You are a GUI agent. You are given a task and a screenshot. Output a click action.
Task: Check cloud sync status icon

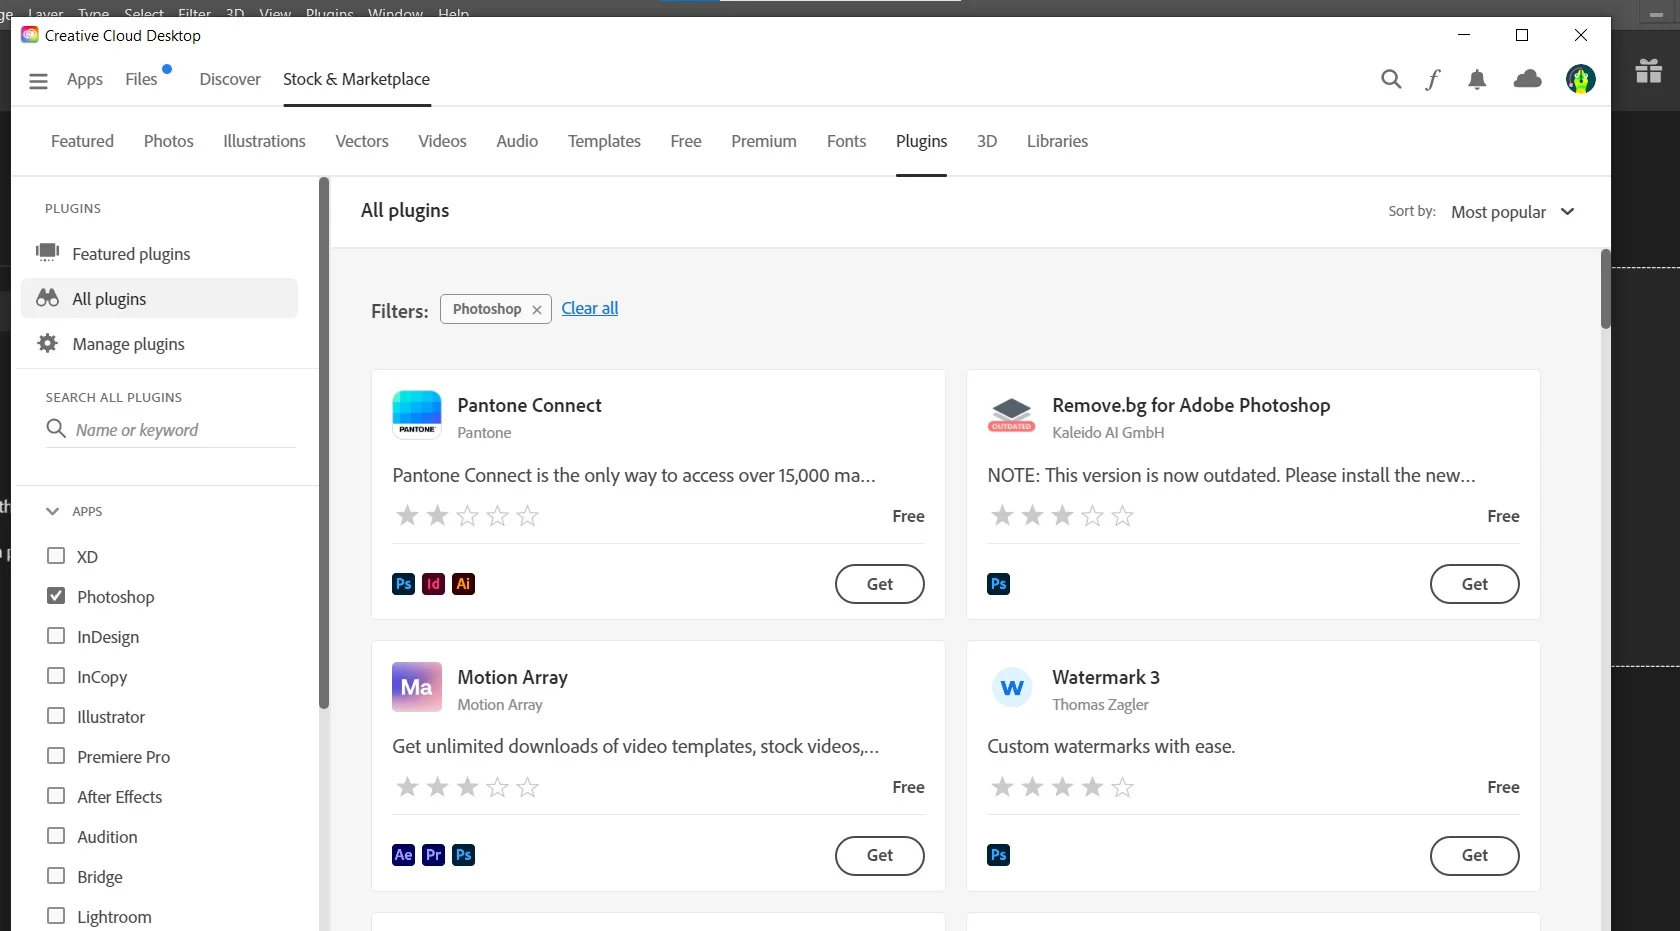tap(1528, 78)
